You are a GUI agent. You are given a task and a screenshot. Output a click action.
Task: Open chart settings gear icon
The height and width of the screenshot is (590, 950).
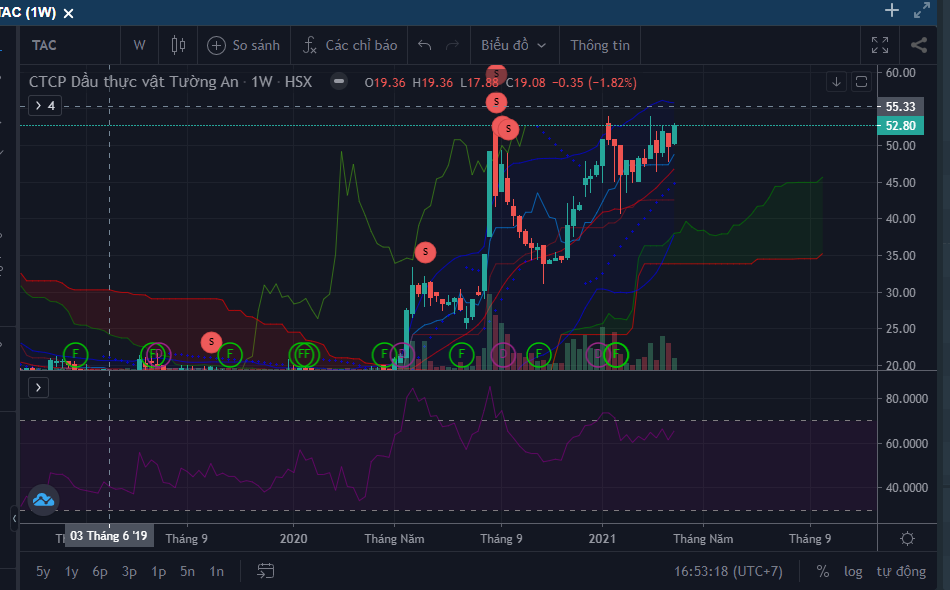pyautogui.click(x=907, y=538)
